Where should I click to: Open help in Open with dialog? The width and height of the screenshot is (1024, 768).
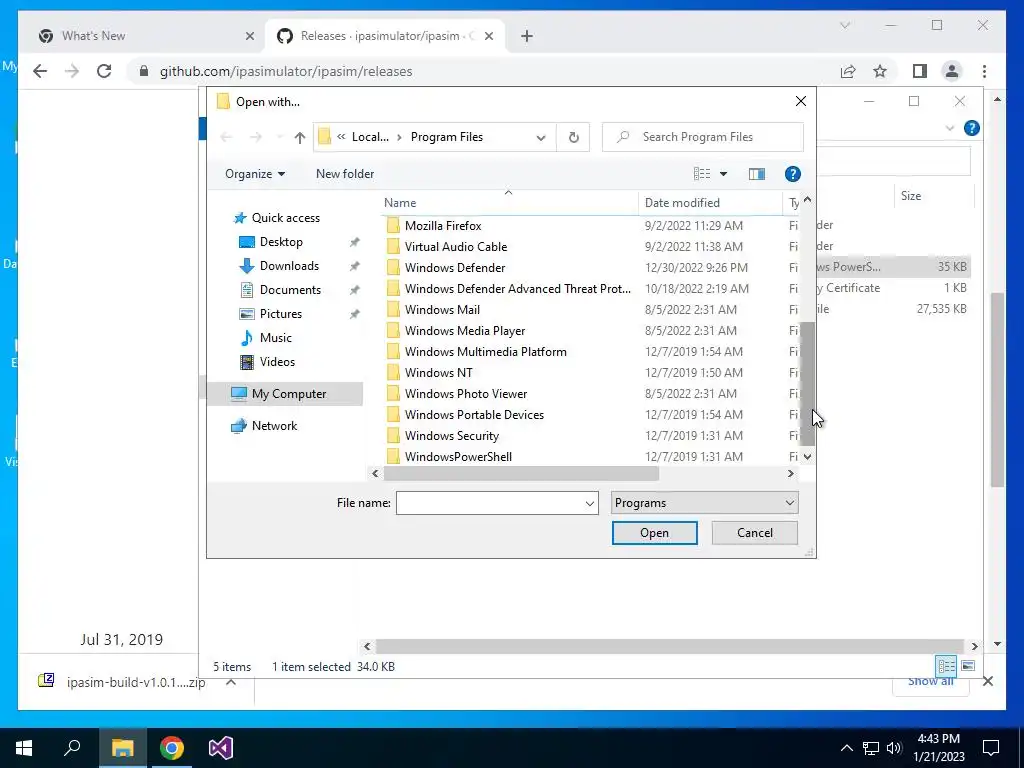[x=792, y=174]
